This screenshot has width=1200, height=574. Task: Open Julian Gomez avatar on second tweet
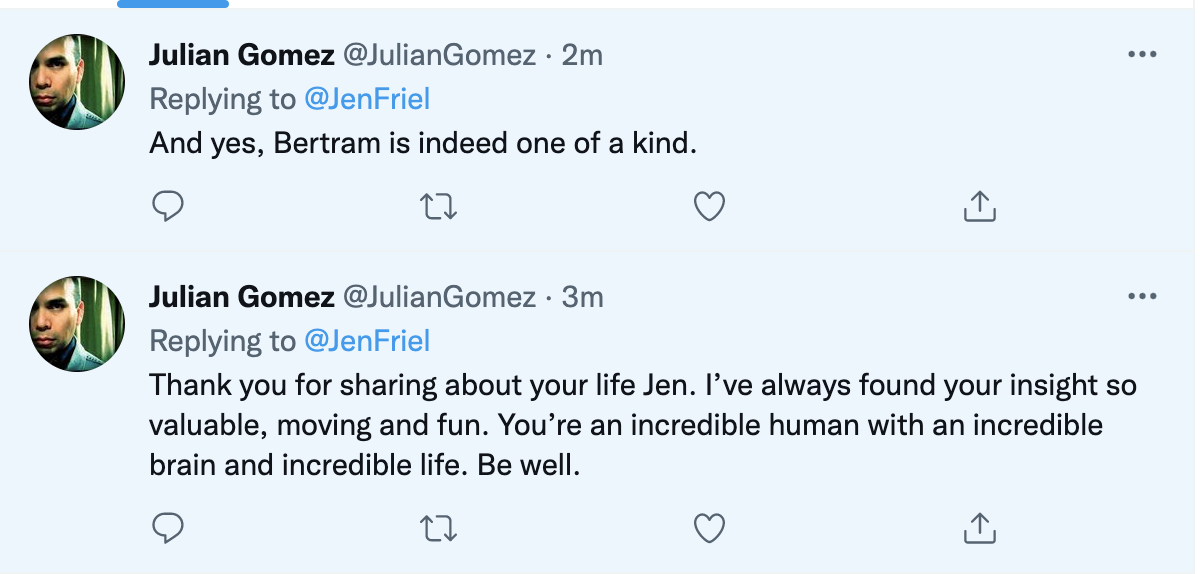click(x=77, y=324)
